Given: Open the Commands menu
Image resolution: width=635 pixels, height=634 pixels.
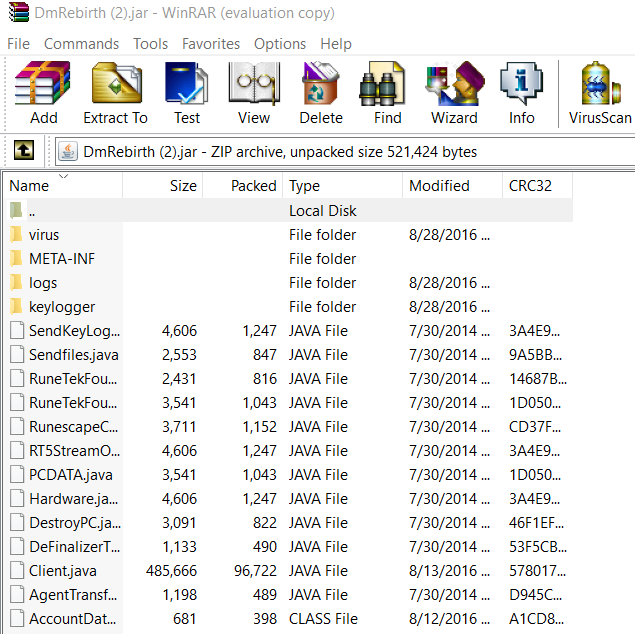Looking at the screenshot, I should (x=81, y=43).
